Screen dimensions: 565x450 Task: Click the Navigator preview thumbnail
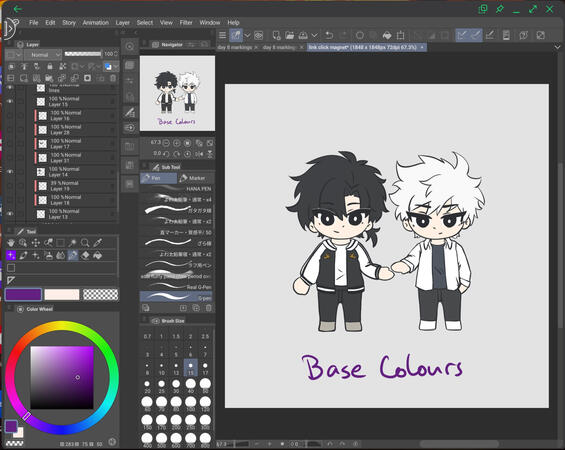[177, 93]
